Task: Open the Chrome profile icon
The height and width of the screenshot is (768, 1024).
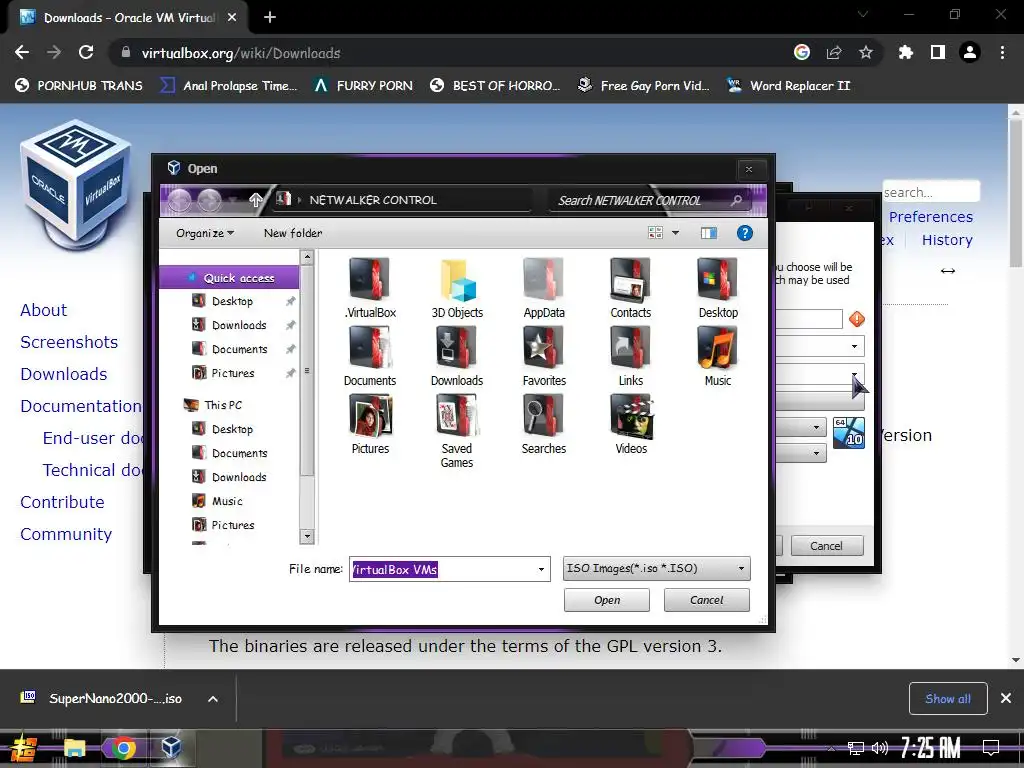Action: click(970, 52)
